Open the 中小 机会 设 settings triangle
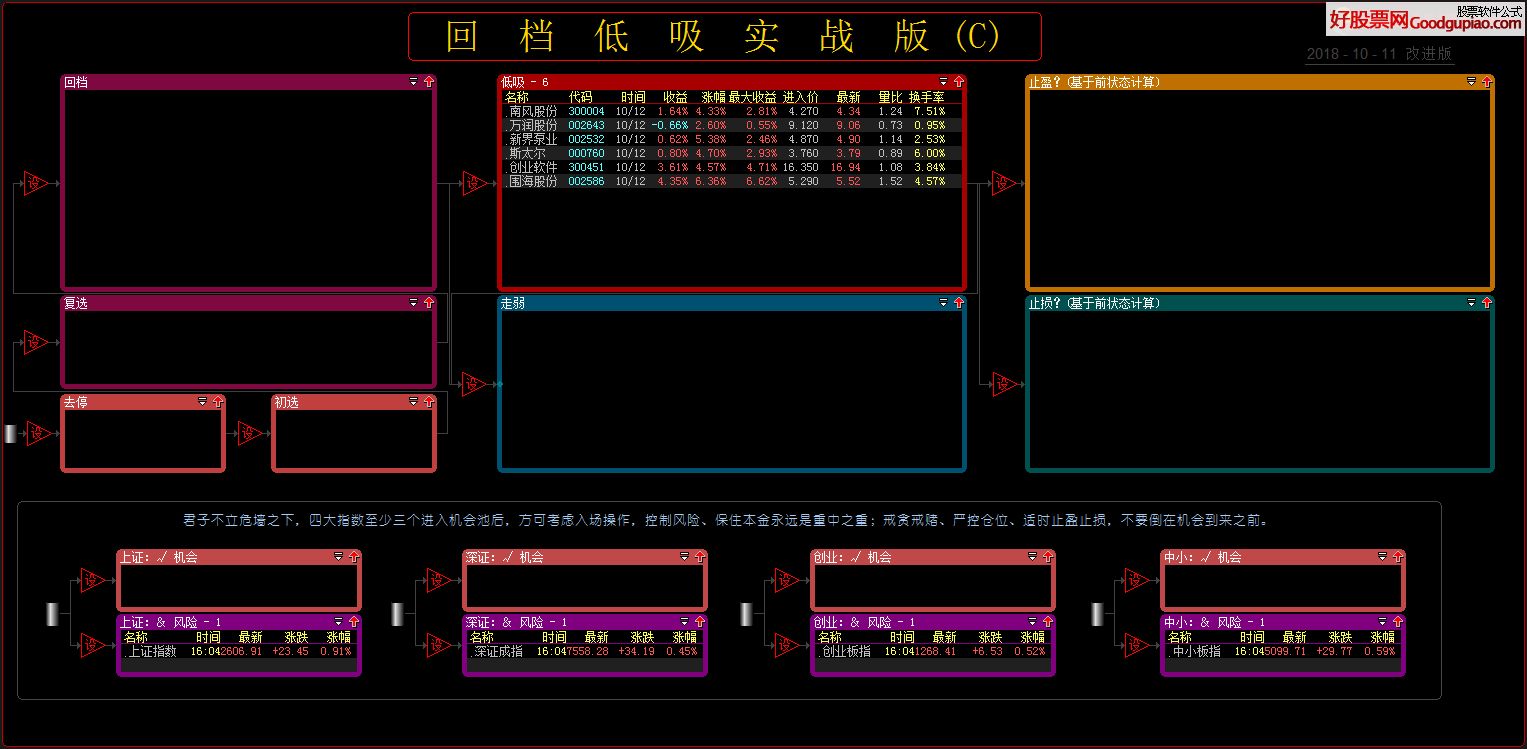The height and width of the screenshot is (749, 1527). coord(1136,580)
